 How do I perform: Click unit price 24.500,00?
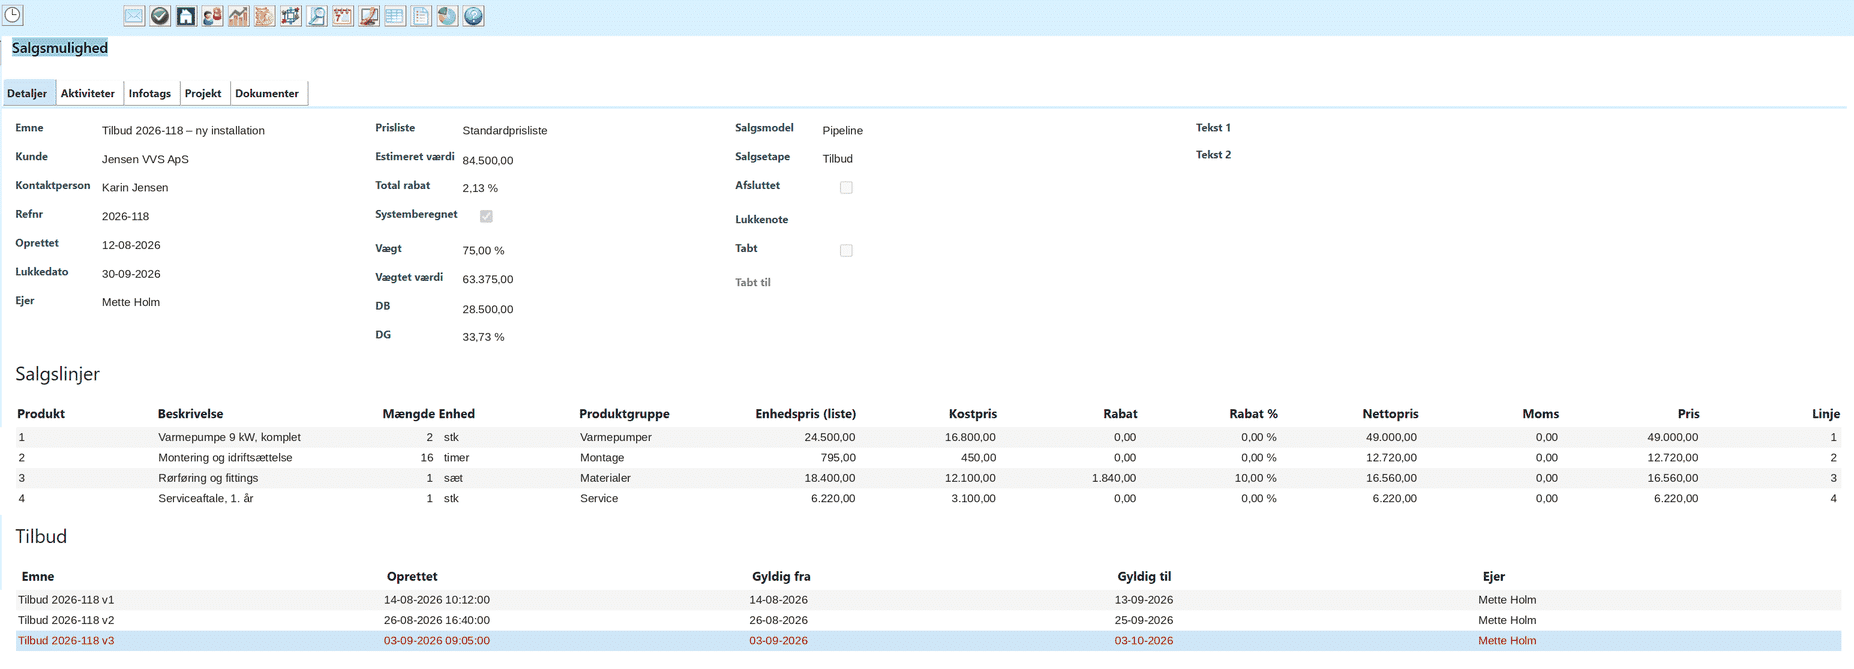pyautogui.click(x=830, y=437)
